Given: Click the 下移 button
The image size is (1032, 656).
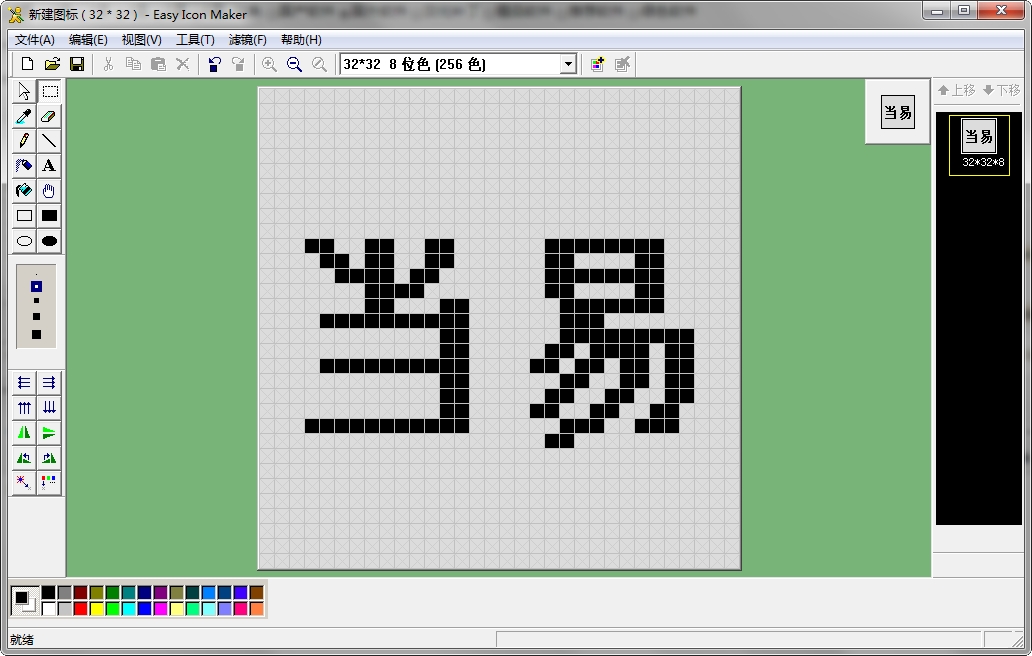Looking at the screenshot, I should coord(1001,90).
